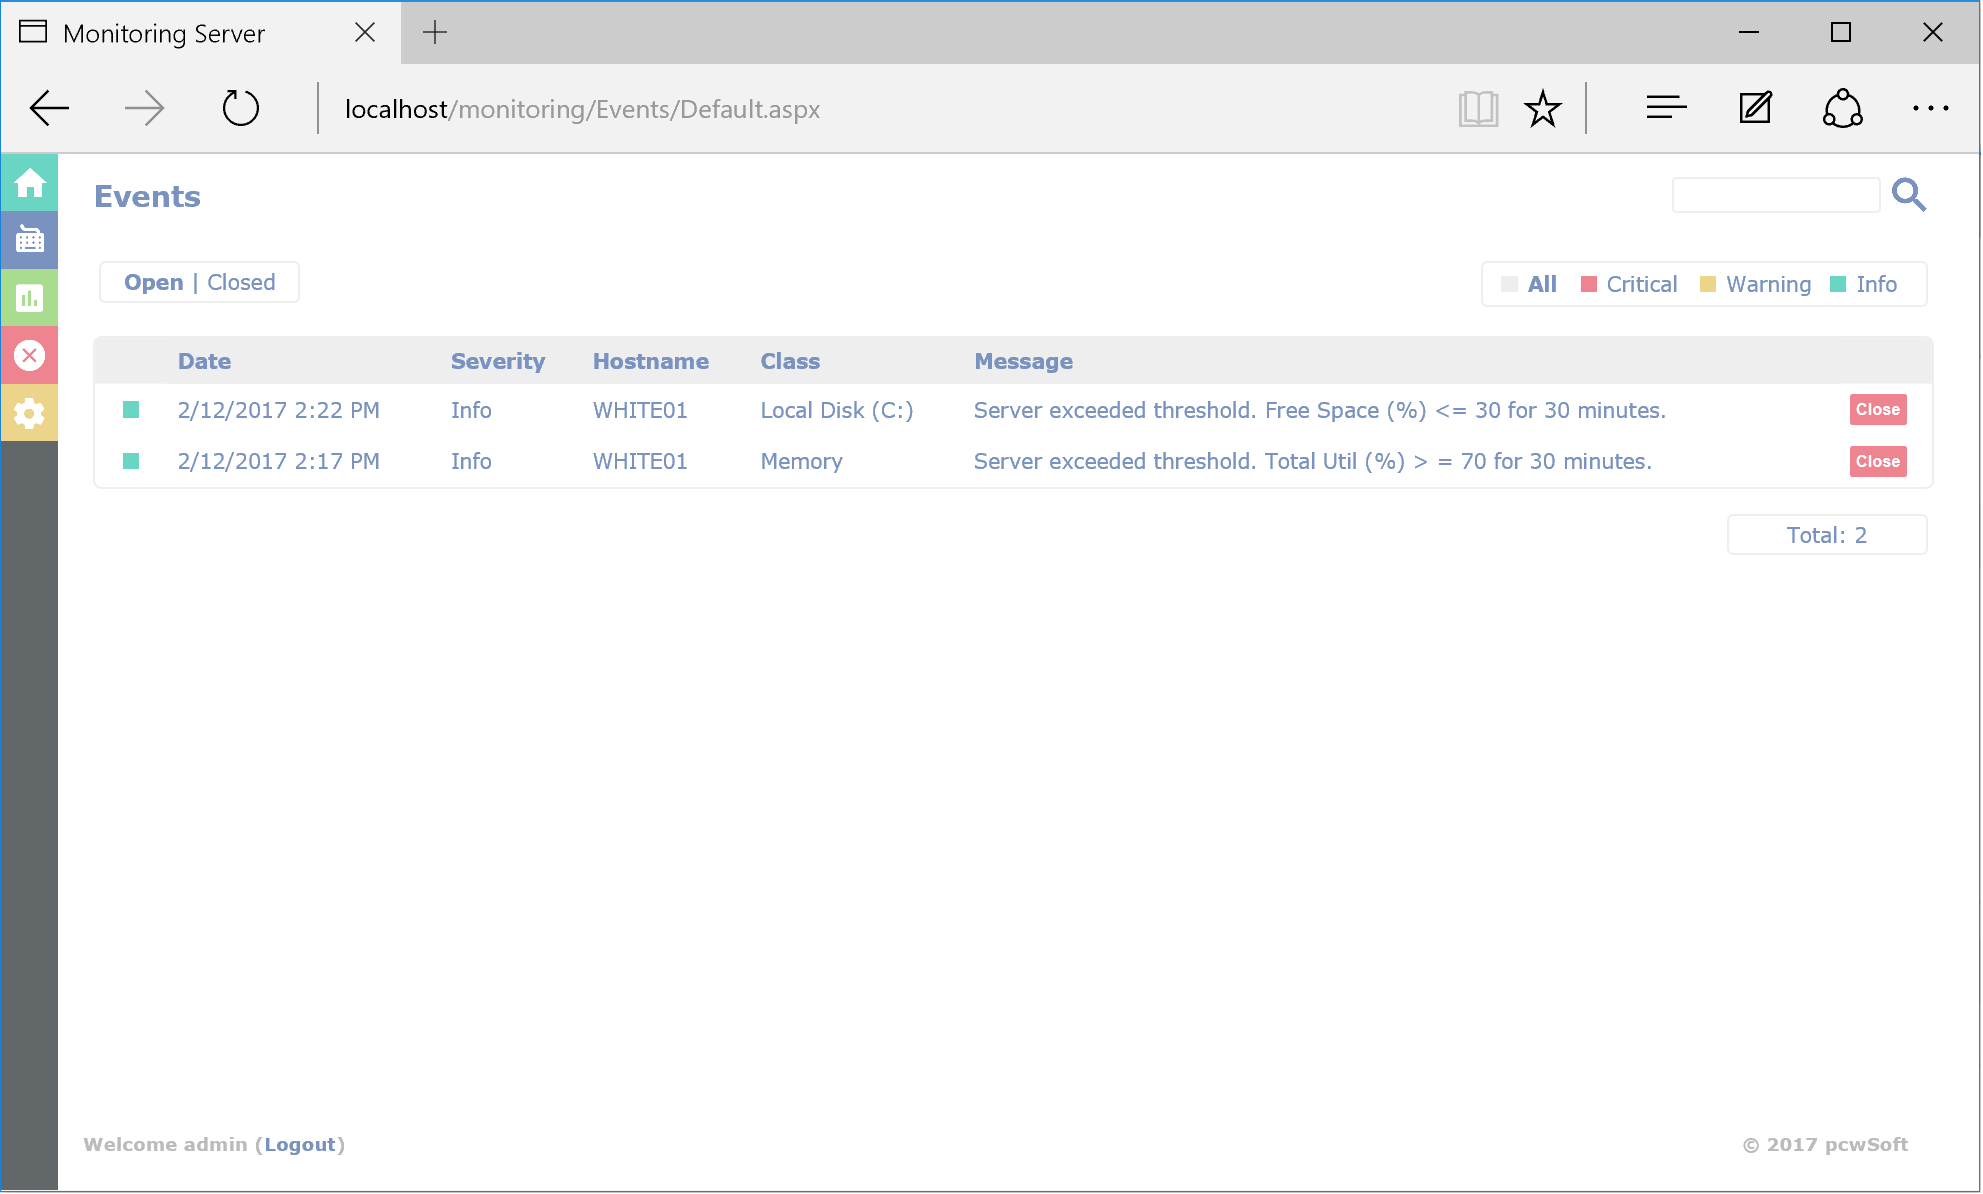The height and width of the screenshot is (1194, 1983).
Task: Close the Memory event
Action: [1877, 462]
